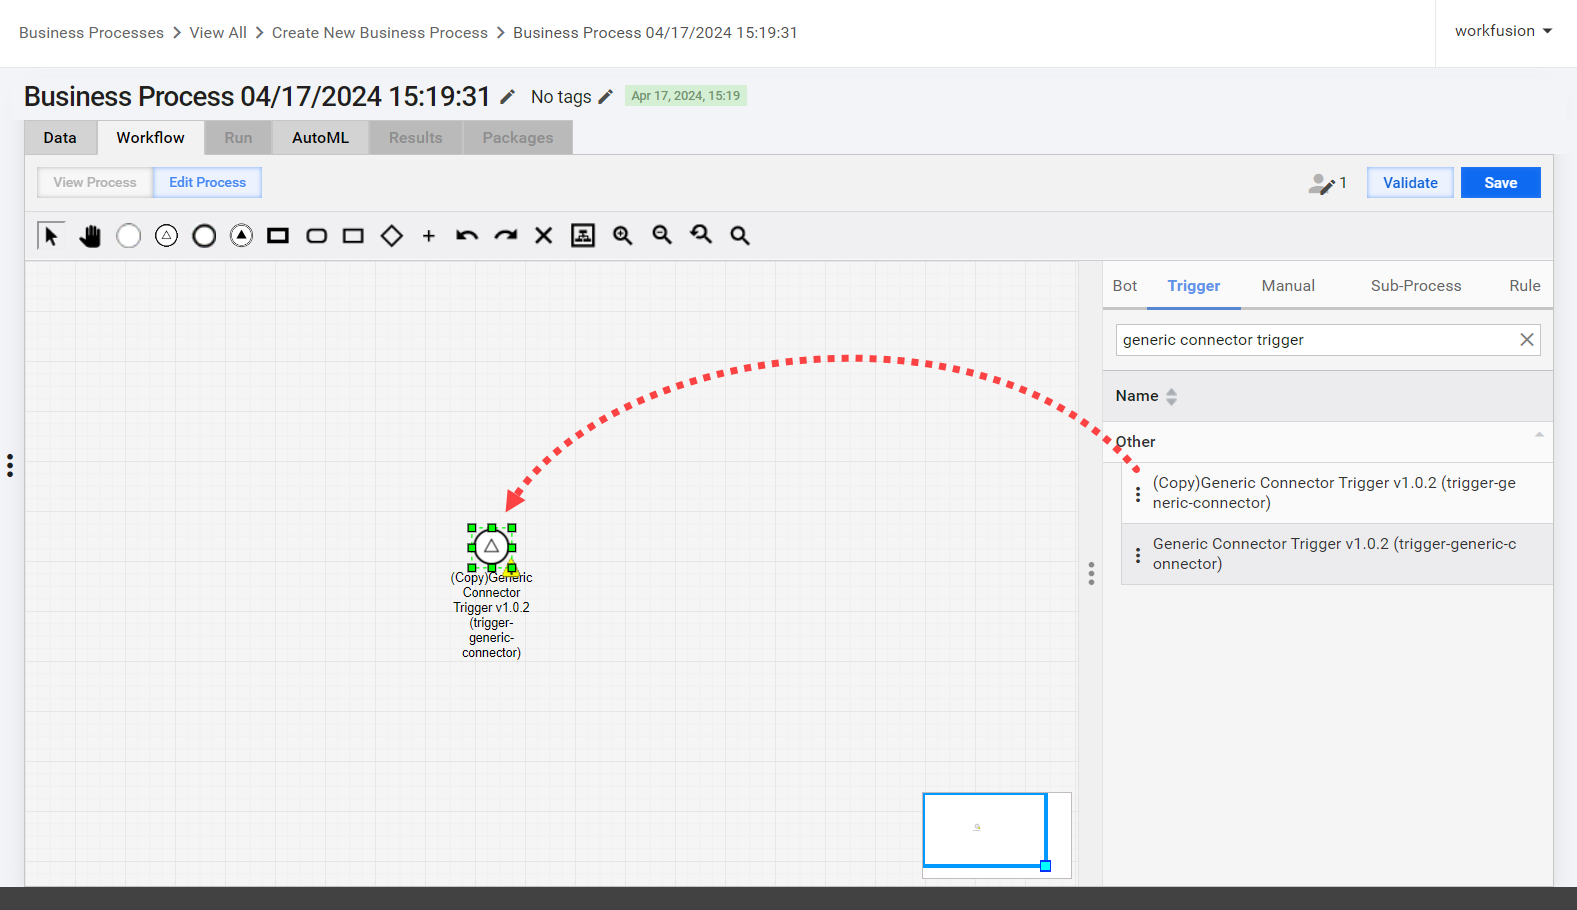The width and height of the screenshot is (1577, 910).
Task: Go to View All breadcrumb
Action: [x=218, y=33]
